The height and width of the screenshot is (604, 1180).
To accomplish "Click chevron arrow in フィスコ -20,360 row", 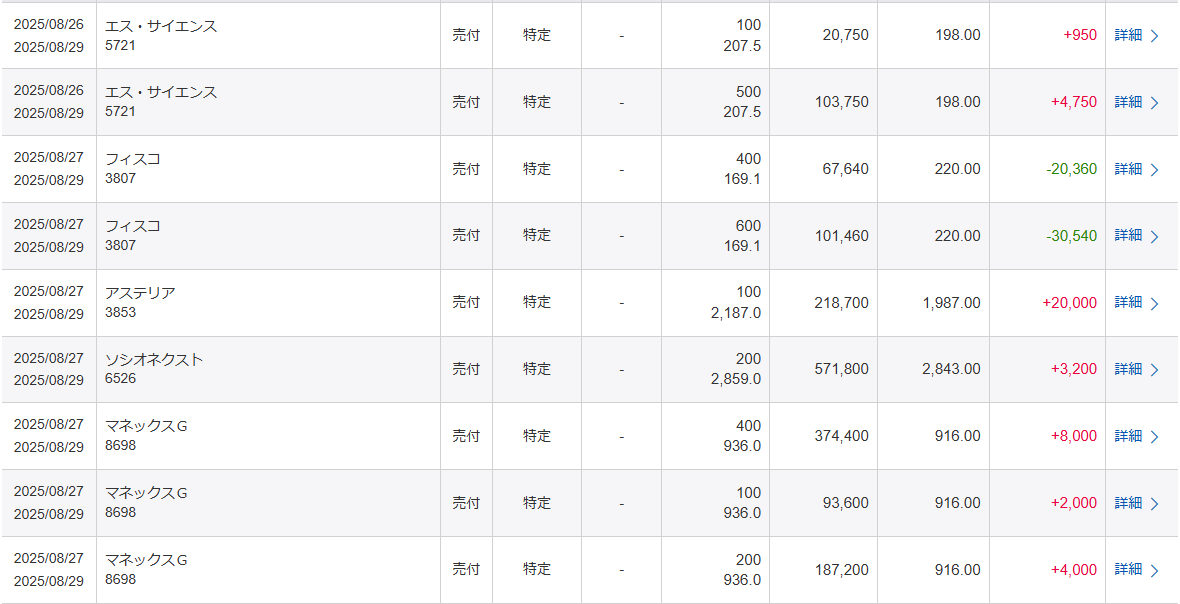I will click(1155, 170).
